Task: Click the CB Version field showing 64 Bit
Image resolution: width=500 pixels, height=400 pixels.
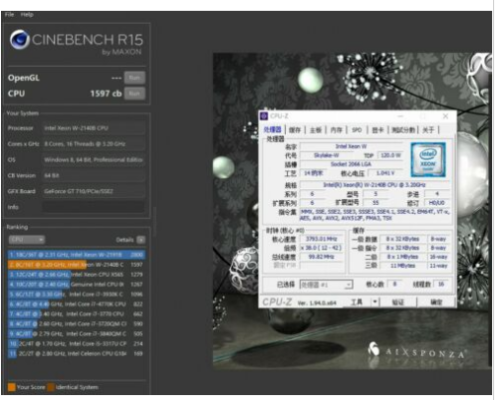Action: coord(93,175)
